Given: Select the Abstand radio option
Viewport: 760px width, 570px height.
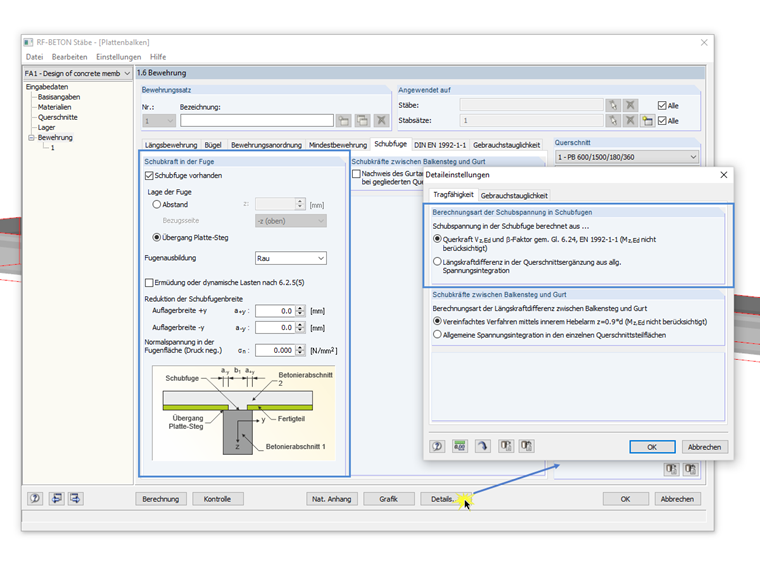Looking at the screenshot, I should point(157,205).
